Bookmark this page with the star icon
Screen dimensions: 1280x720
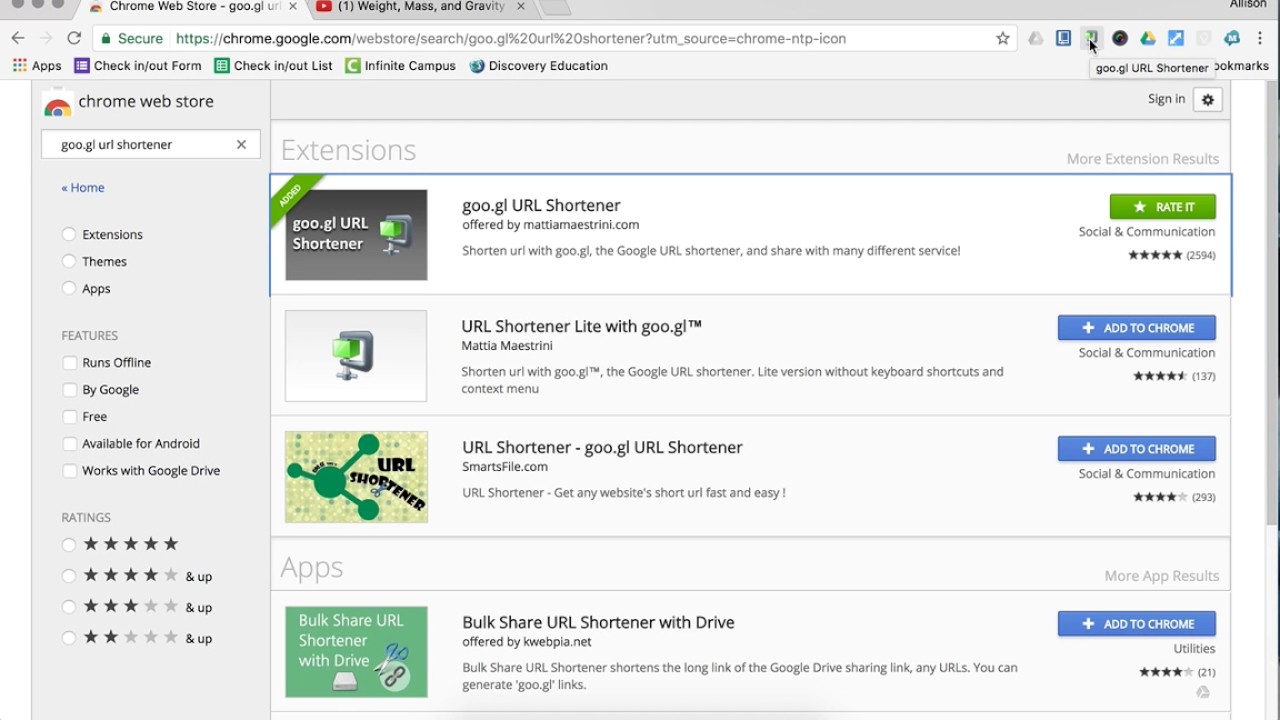1003,38
